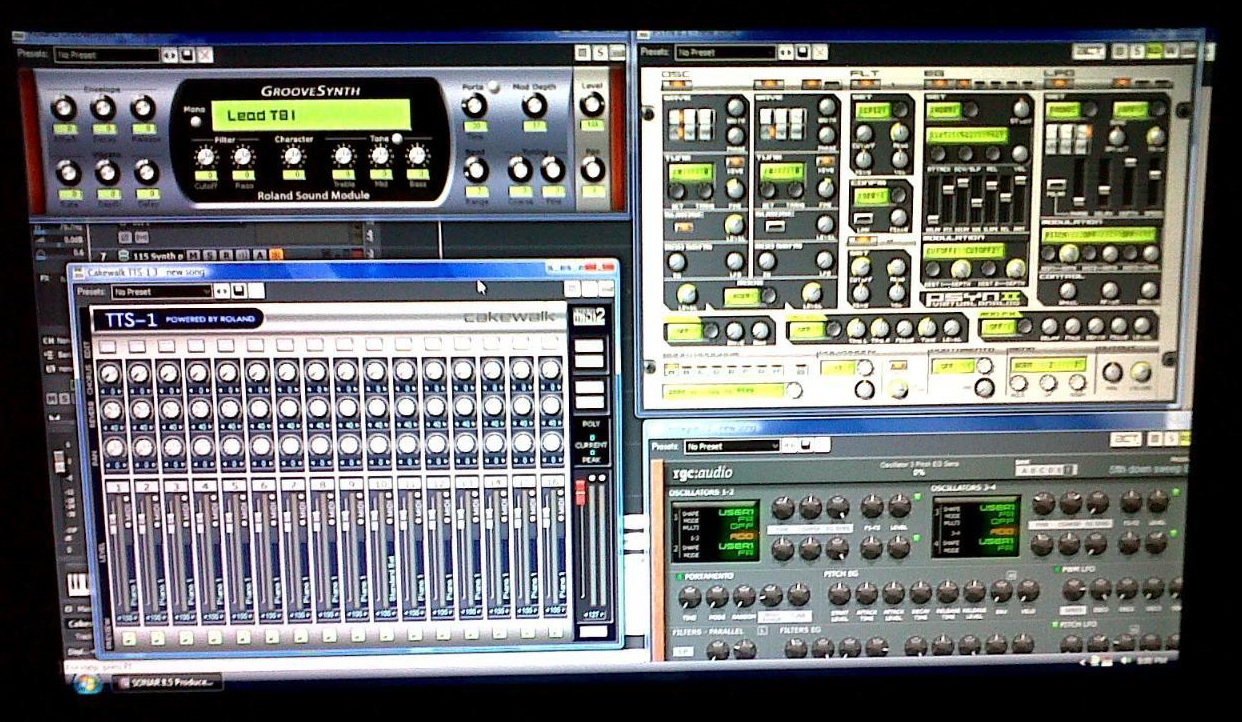This screenshot has width=1242, height=722.
Task: Click the GrooveSynth Attack envelope knob
Action: pos(63,108)
